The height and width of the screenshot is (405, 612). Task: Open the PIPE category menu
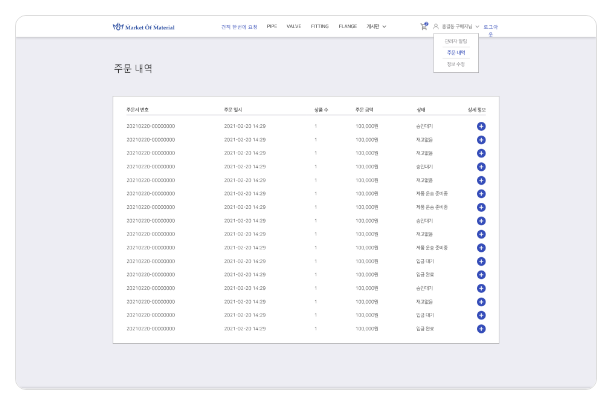(272, 26)
